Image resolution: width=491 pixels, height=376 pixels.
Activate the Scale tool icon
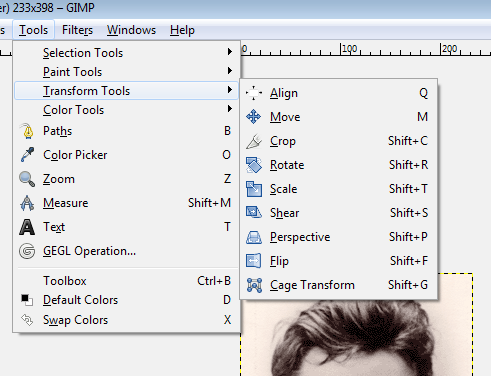pyautogui.click(x=254, y=189)
